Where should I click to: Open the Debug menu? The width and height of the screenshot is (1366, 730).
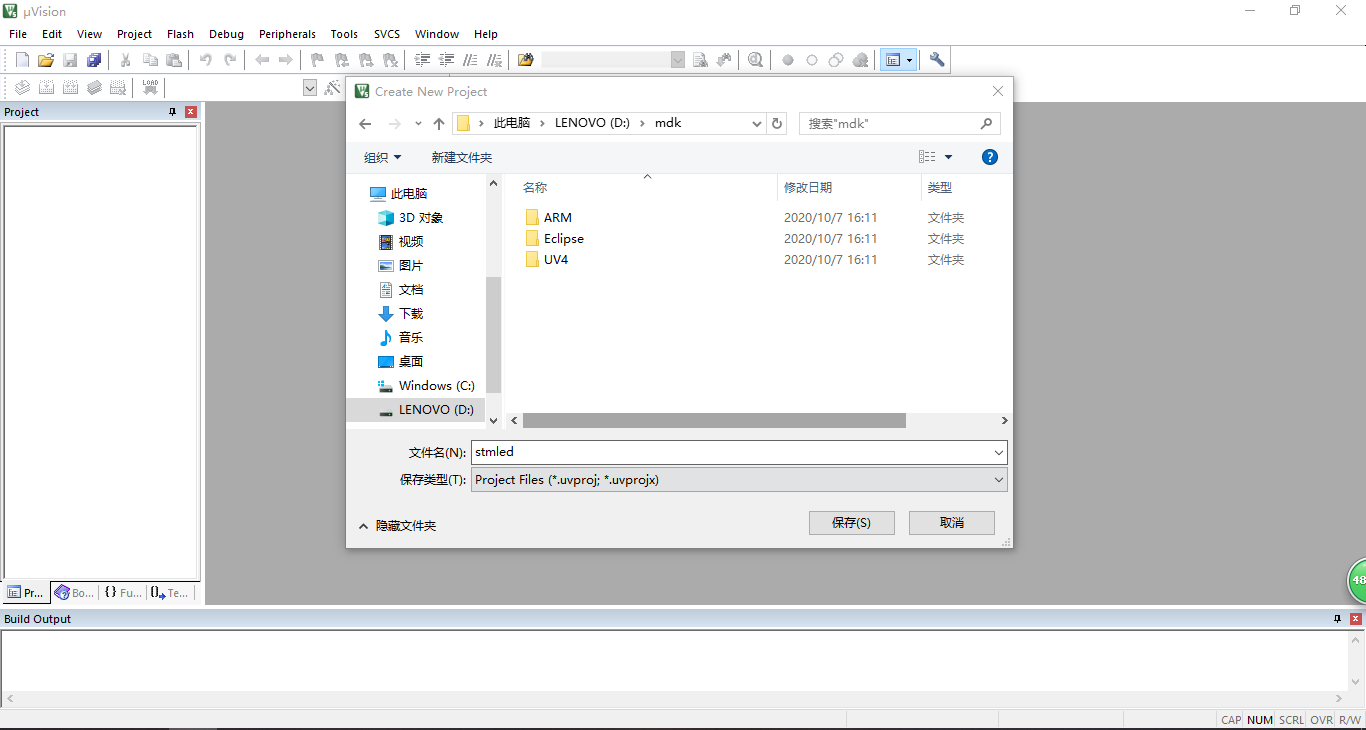pyautogui.click(x=226, y=34)
